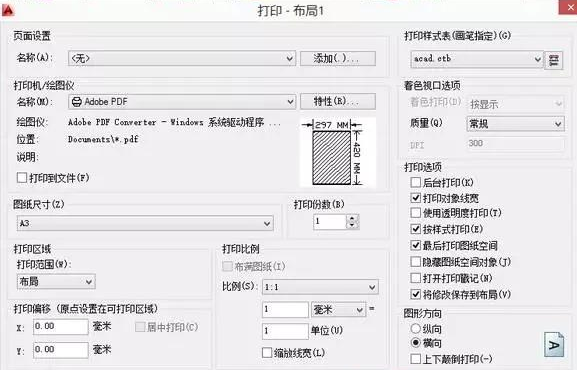Enable the 上下颠倒打印 upside-down checkbox

pos(415,359)
